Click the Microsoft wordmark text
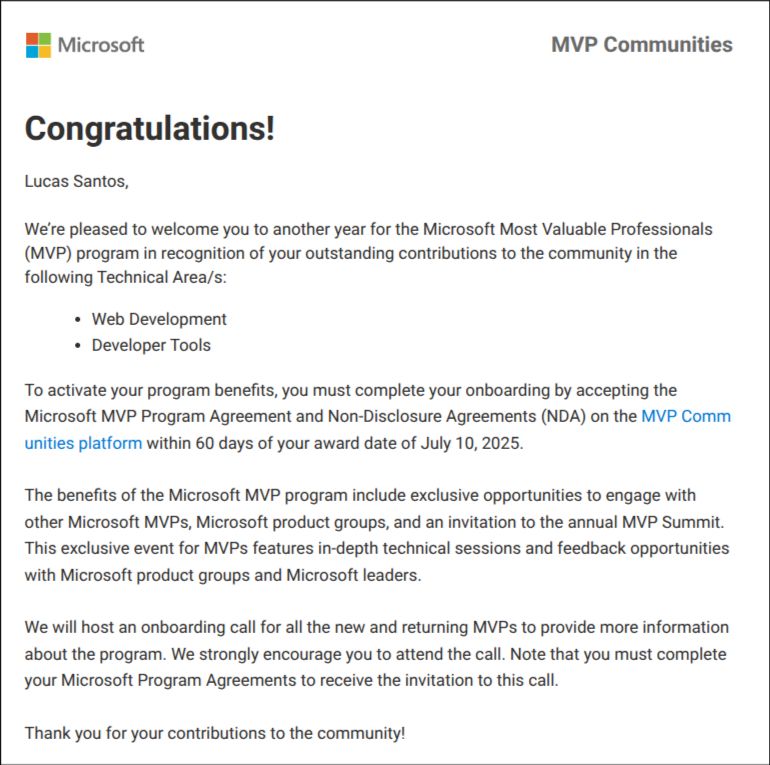The height and width of the screenshot is (765, 770). point(101,45)
